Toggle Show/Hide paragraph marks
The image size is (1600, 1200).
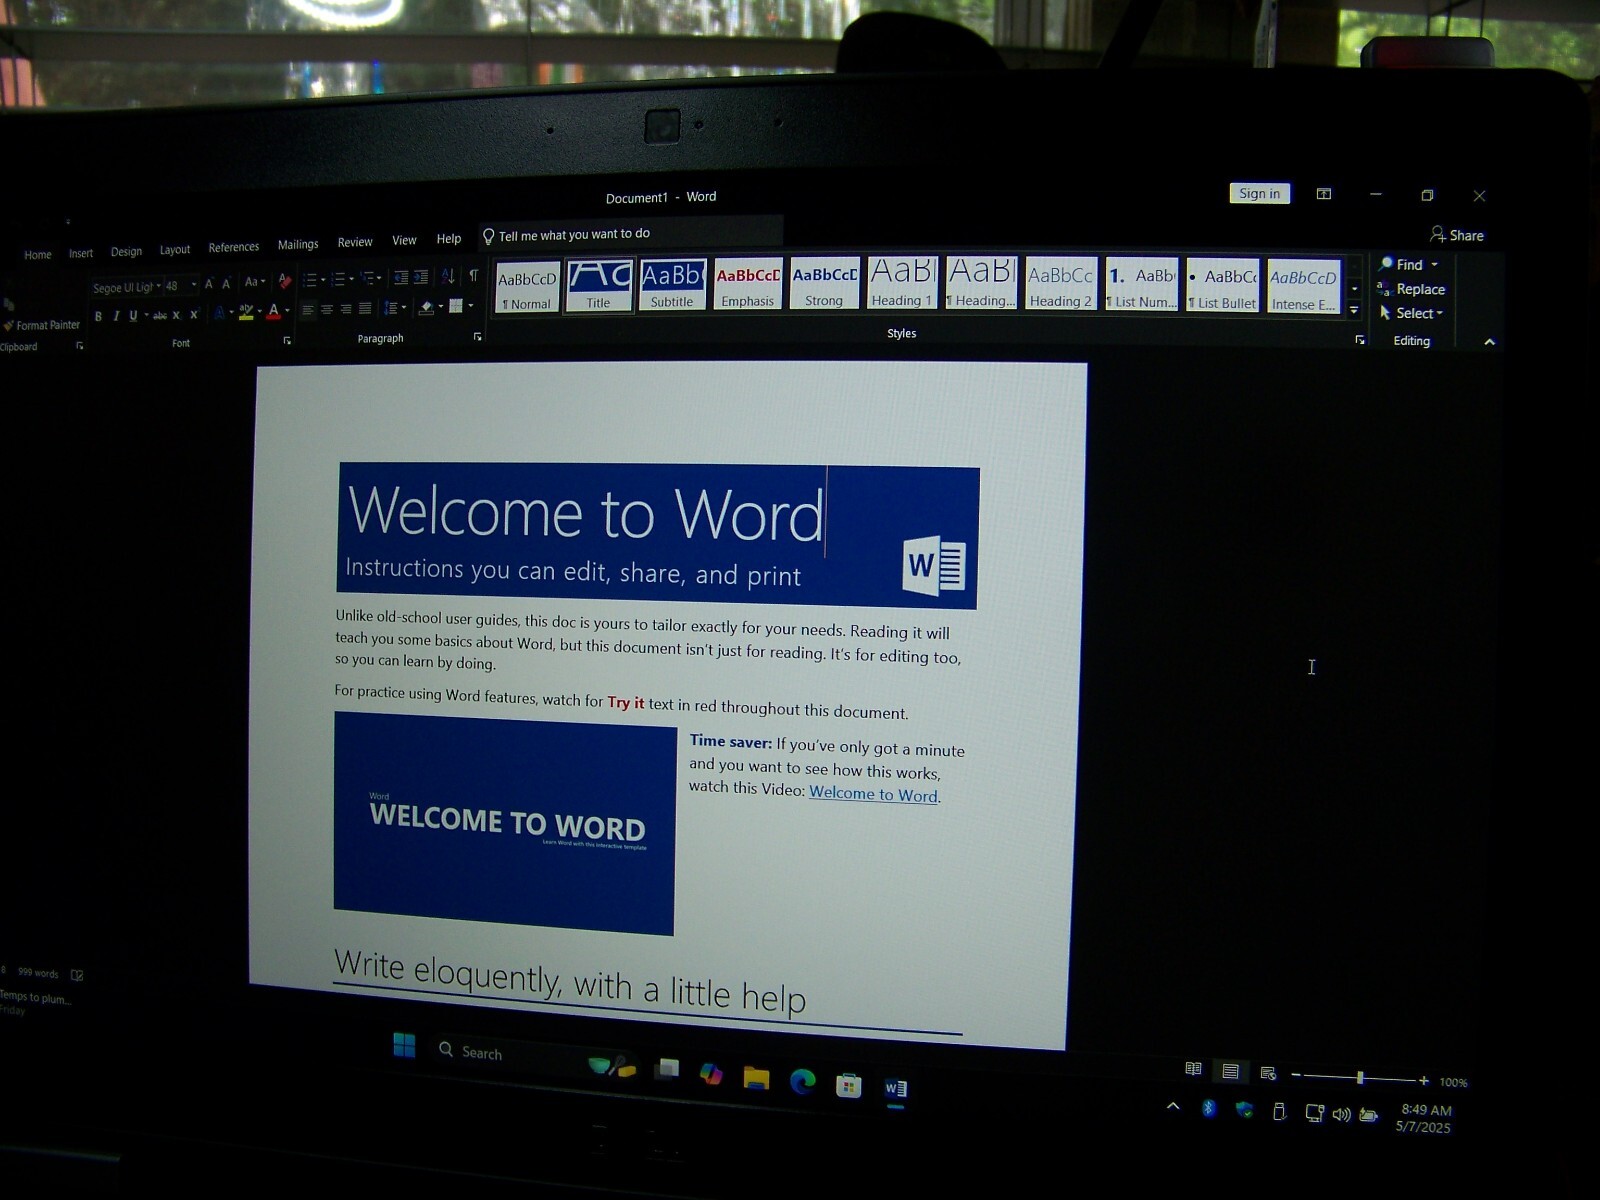(473, 275)
